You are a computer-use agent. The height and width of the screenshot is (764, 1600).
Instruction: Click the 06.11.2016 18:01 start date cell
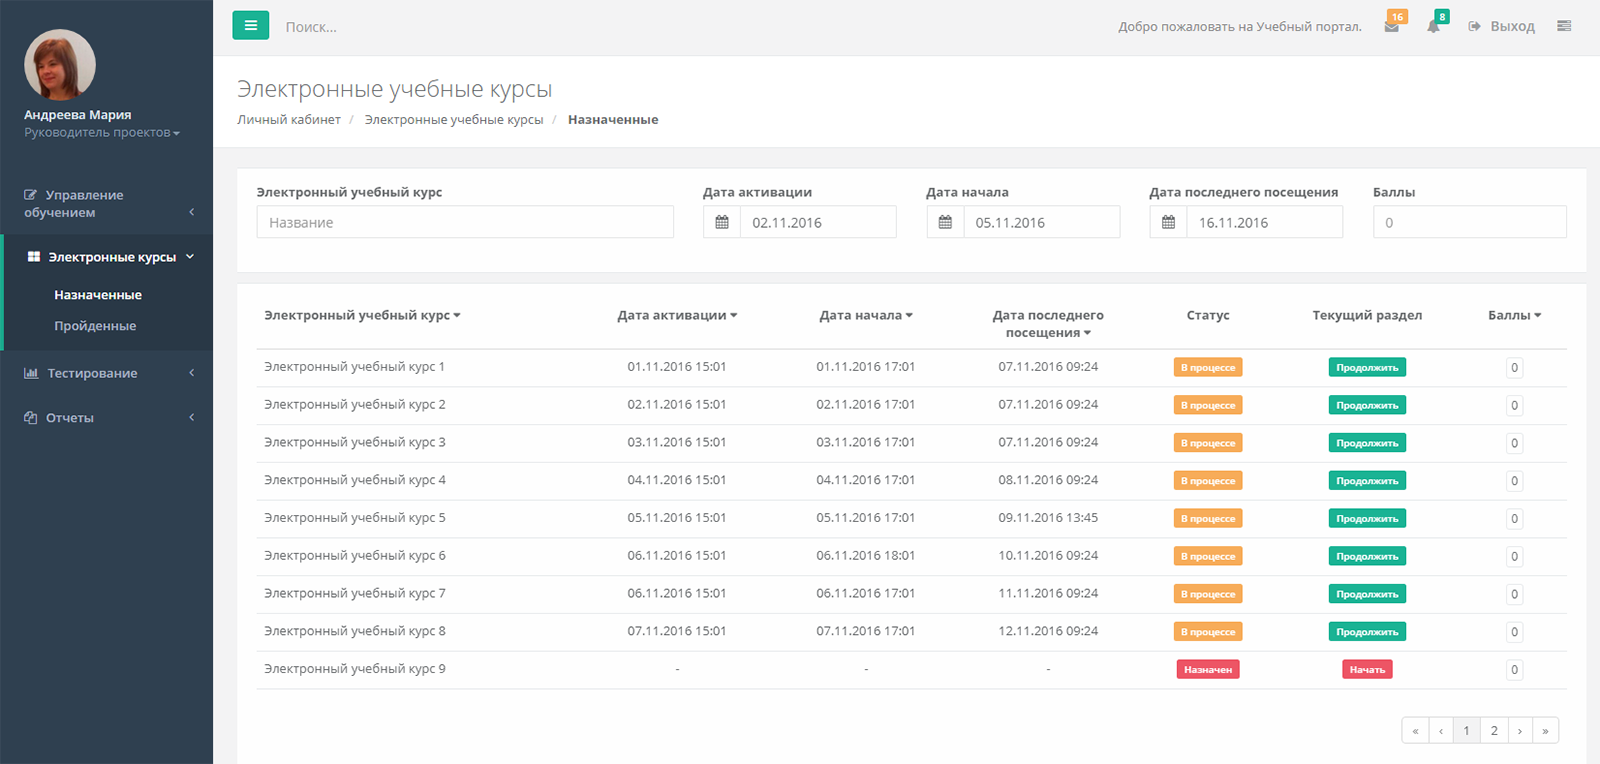866,556
